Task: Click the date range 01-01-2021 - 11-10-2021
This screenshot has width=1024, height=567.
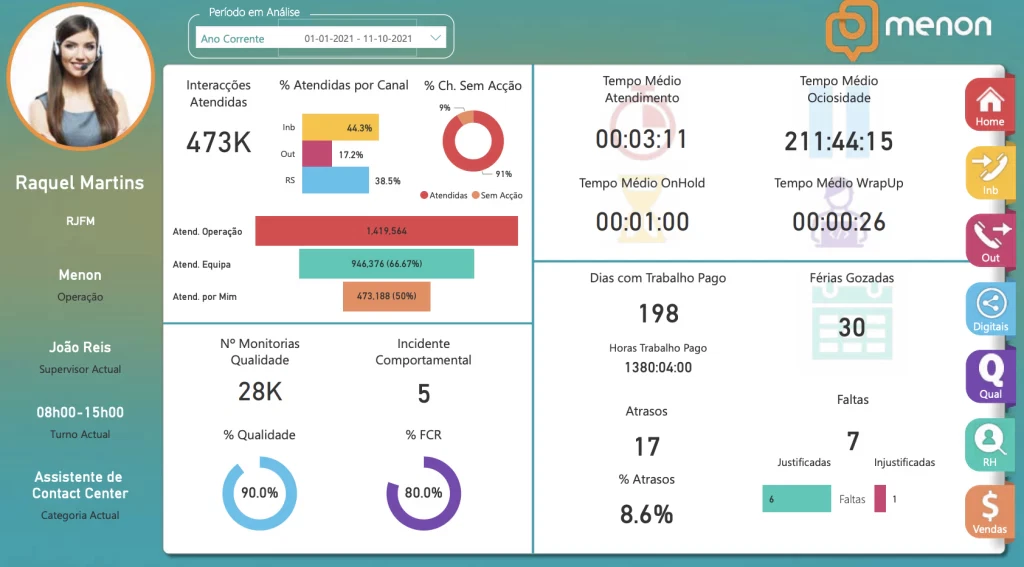Action: coord(358,39)
